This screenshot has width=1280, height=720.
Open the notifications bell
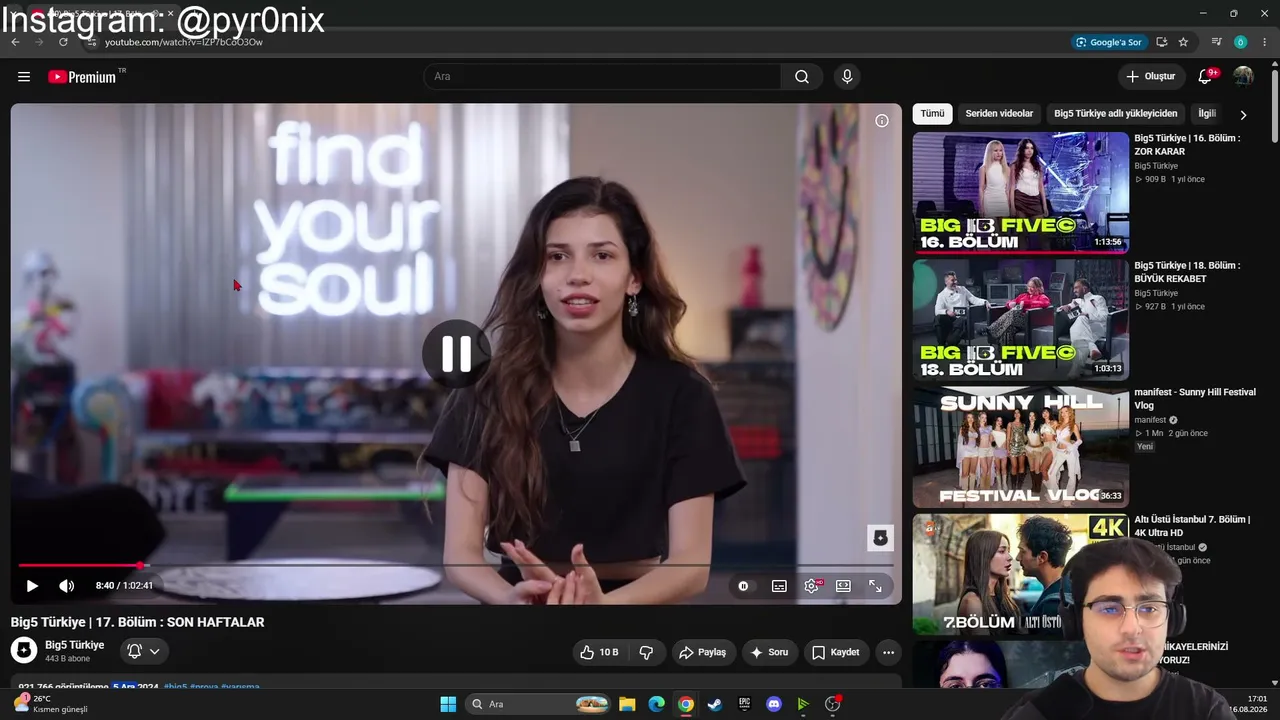(1205, 77)
